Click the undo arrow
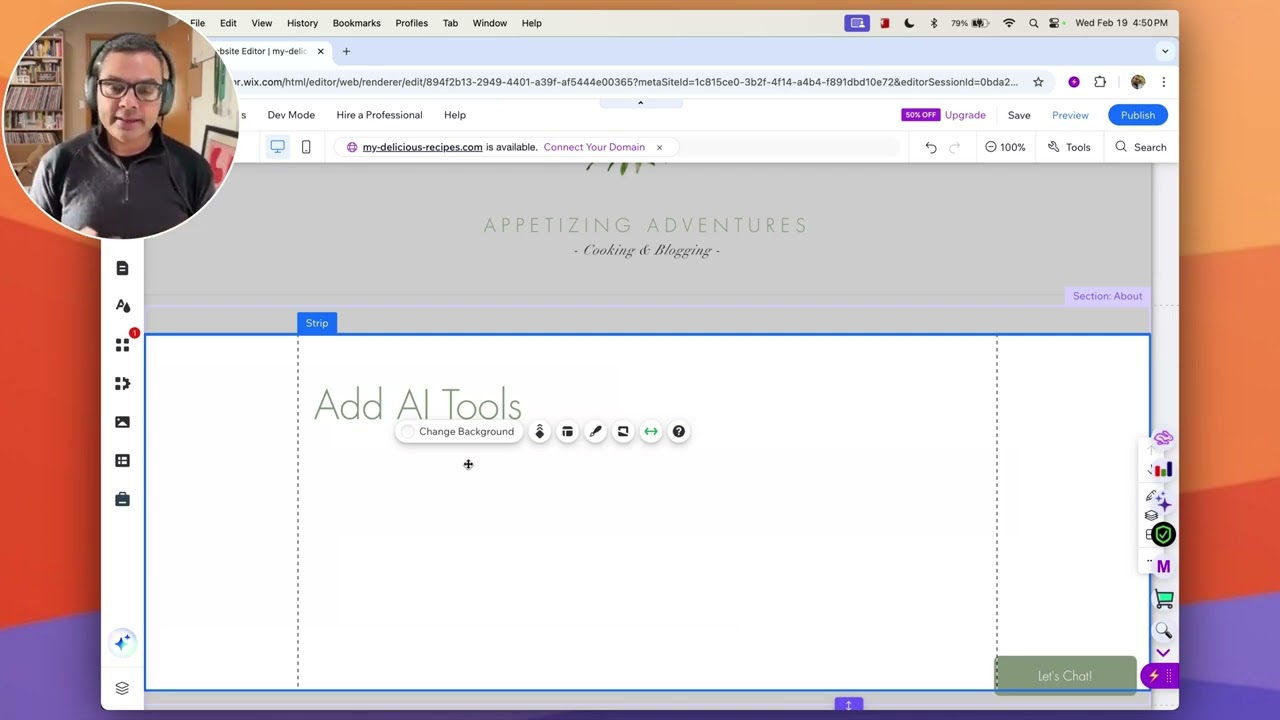This screenshot has height=720, width=1280. pos(931,147)
